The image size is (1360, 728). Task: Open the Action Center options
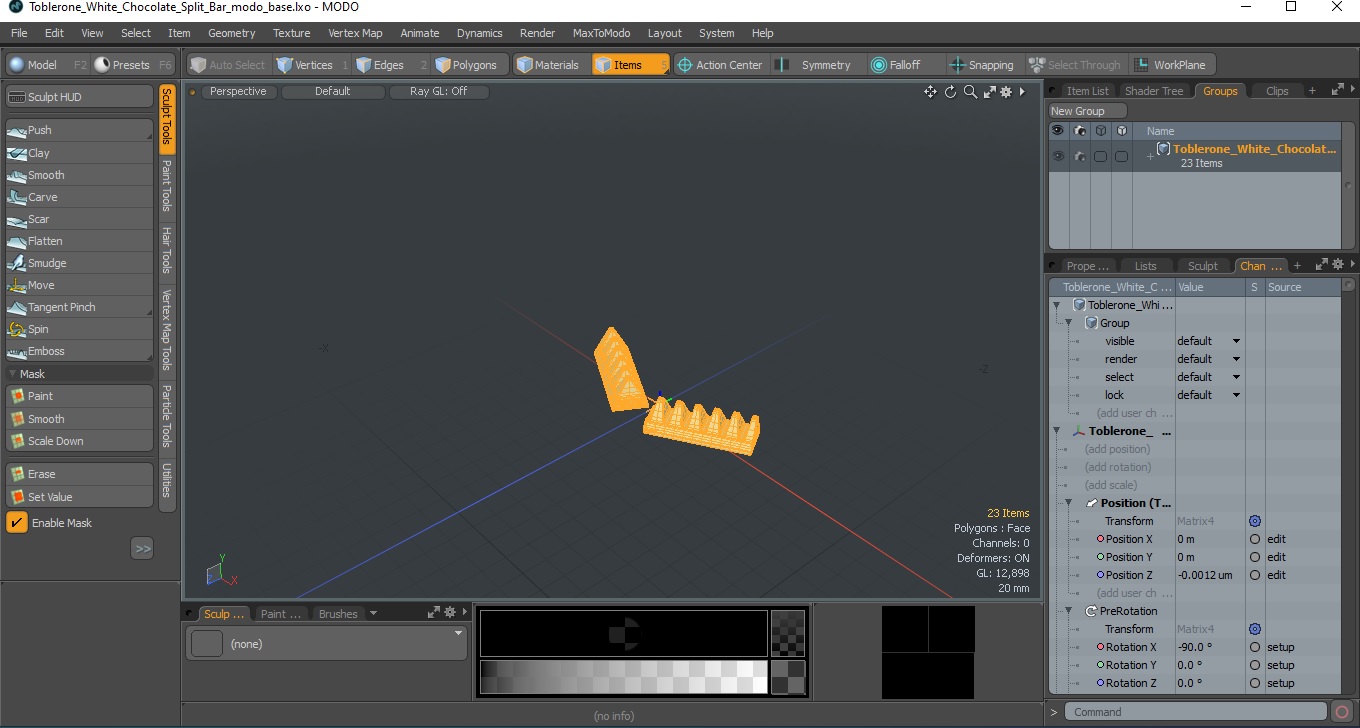point(721,65)
